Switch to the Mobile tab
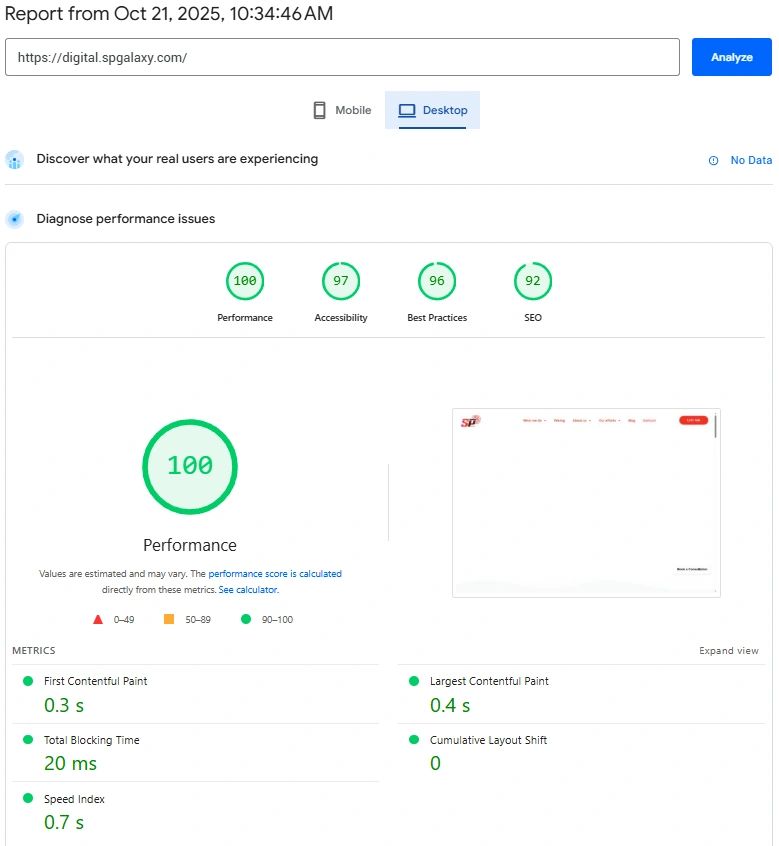This screenshot has height=846, width=779. (x=342, y=110)
